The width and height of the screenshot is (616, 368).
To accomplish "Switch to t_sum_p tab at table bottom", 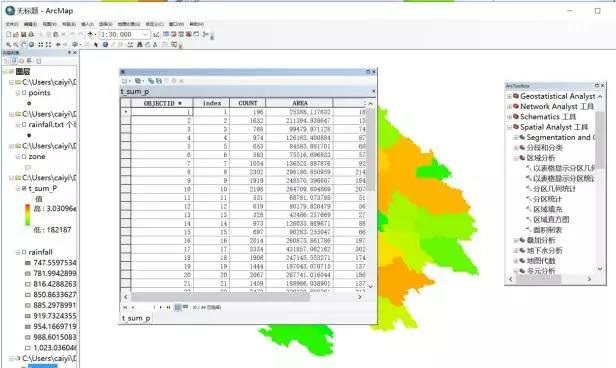I will tap(136, 318).
